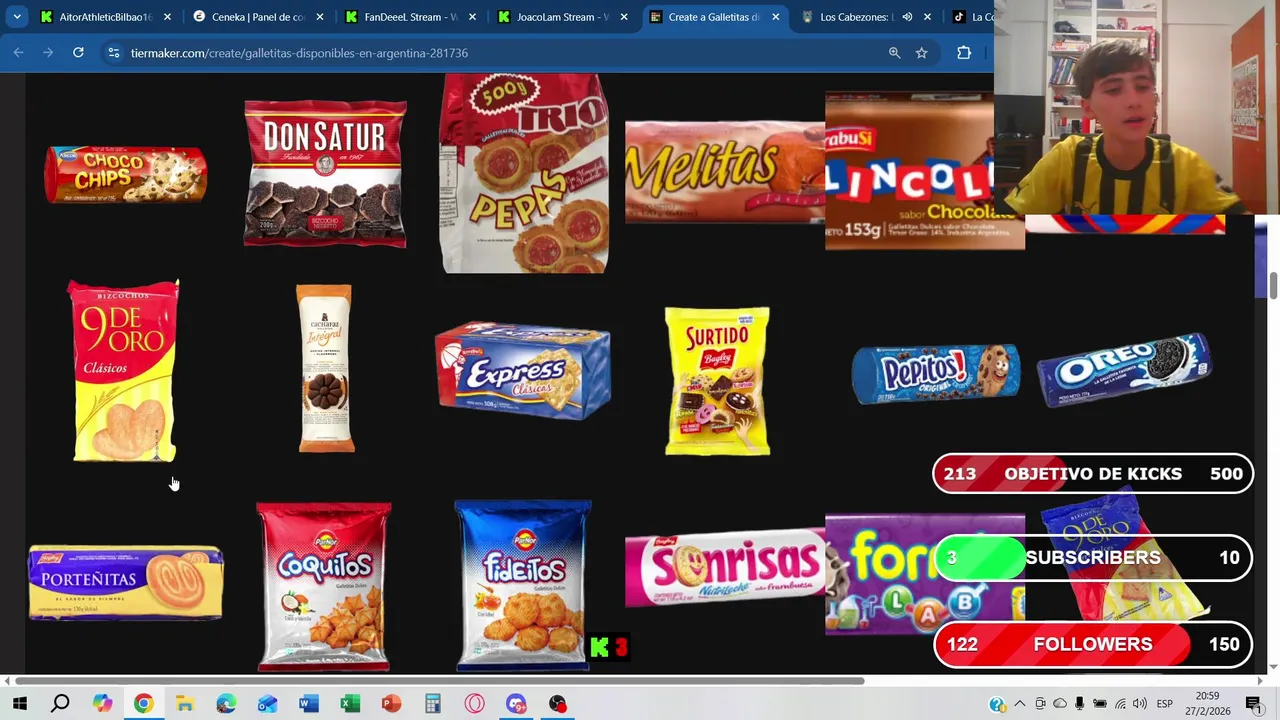Select the Choco Chips cookie image

(x=126, y=175)
